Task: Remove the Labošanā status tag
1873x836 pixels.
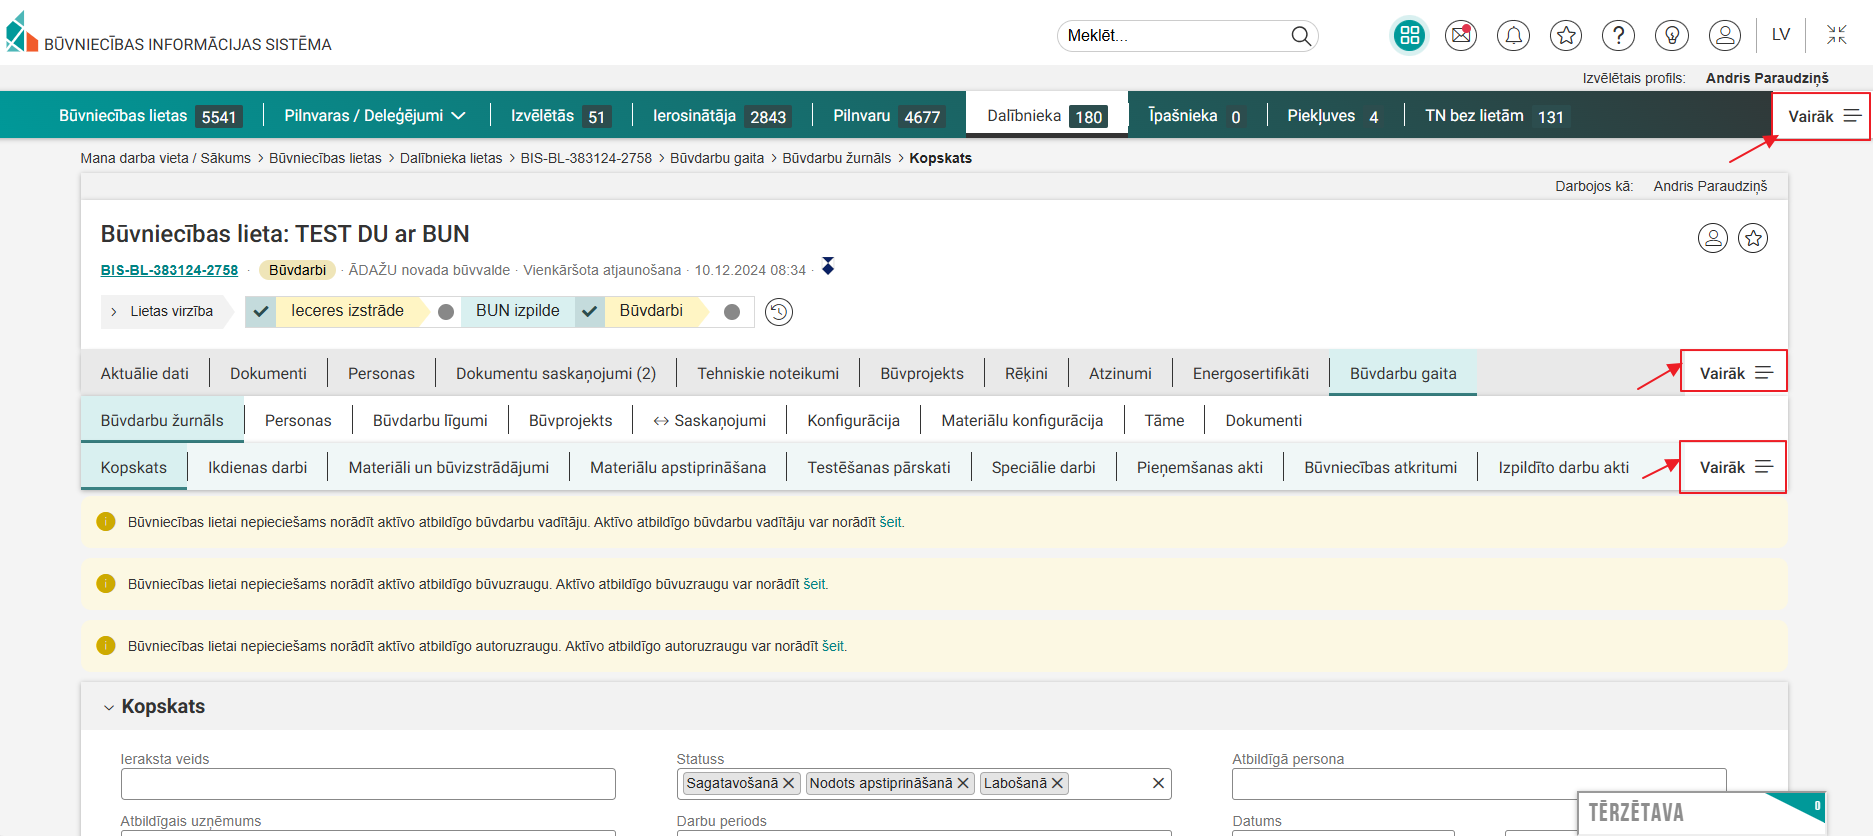Action: pos(1057,783)
